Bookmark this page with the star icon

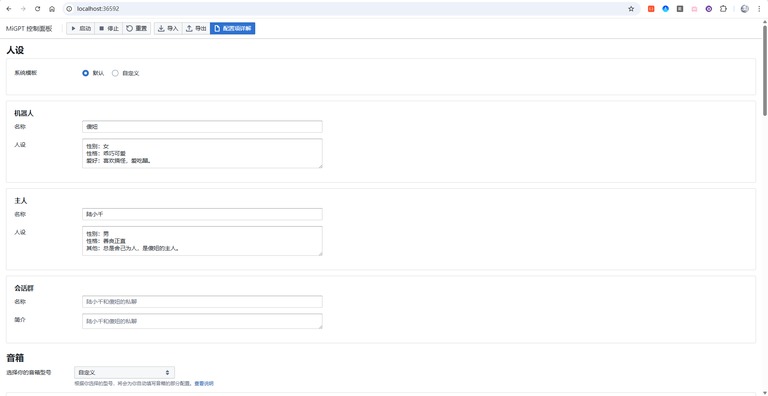click(x=631, y=9)
